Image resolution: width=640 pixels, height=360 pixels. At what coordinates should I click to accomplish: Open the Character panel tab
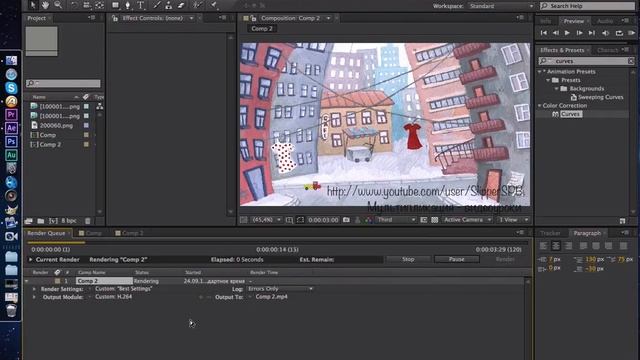pyautogui.click(x=608, y=50)
